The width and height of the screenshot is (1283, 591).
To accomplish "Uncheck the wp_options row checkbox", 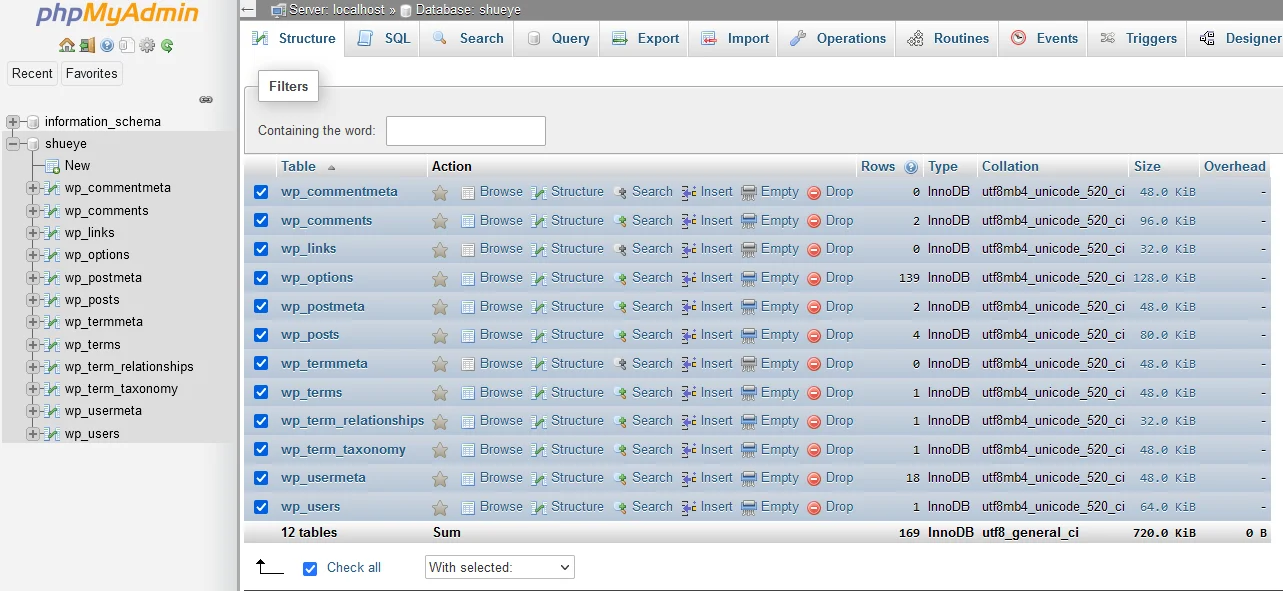I will click(261, 278).
